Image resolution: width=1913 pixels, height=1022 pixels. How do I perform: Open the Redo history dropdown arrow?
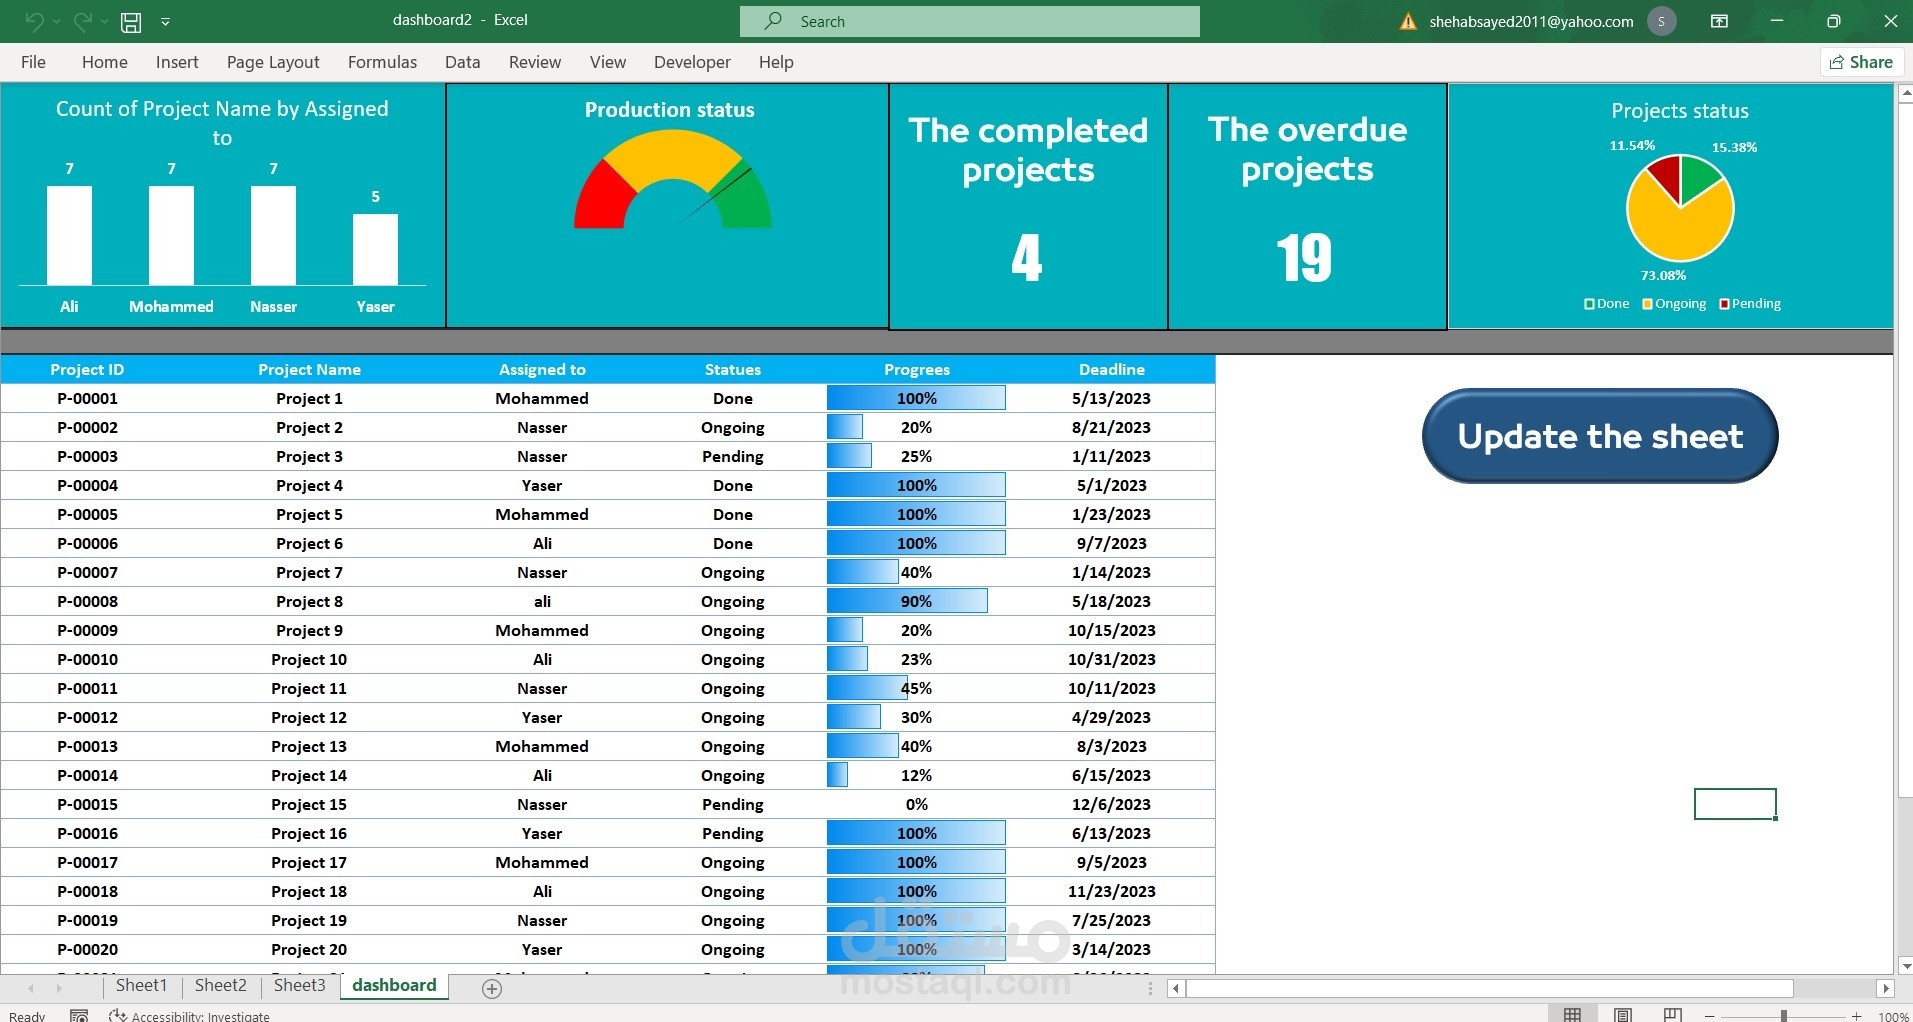pyautogui.click(x=104, y=21)
